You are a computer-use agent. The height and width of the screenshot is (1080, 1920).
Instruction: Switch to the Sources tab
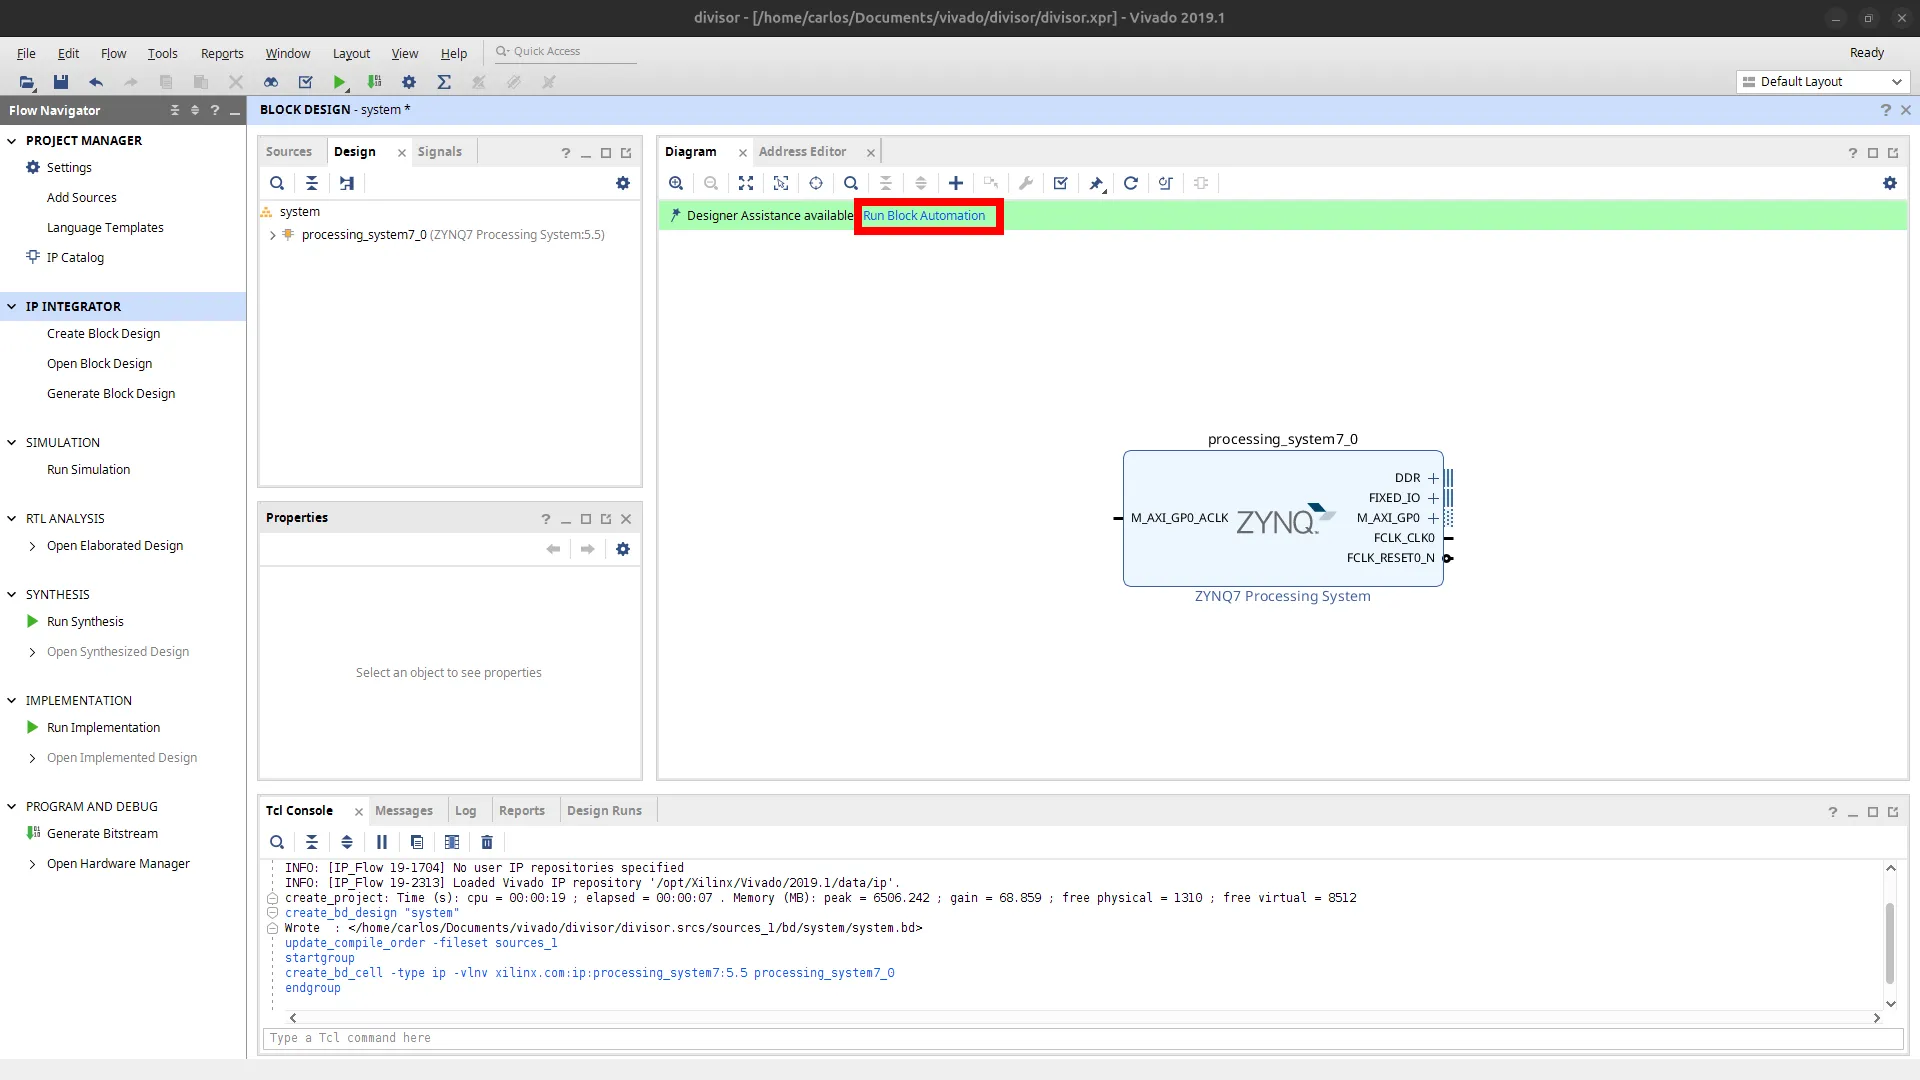[289, 152]
